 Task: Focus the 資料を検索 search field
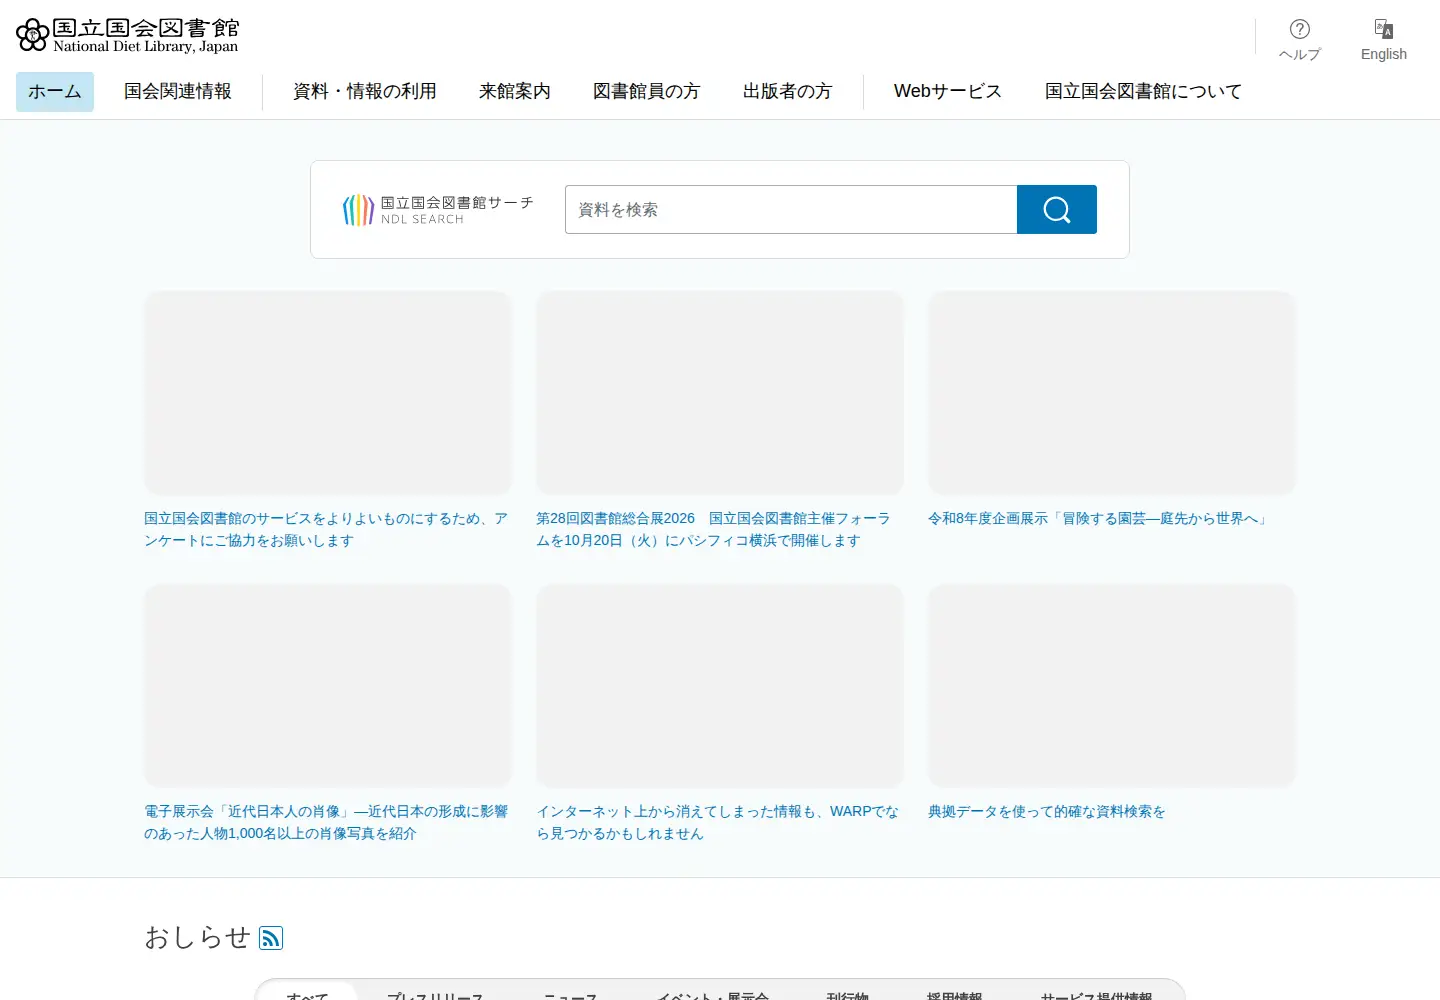791,209
